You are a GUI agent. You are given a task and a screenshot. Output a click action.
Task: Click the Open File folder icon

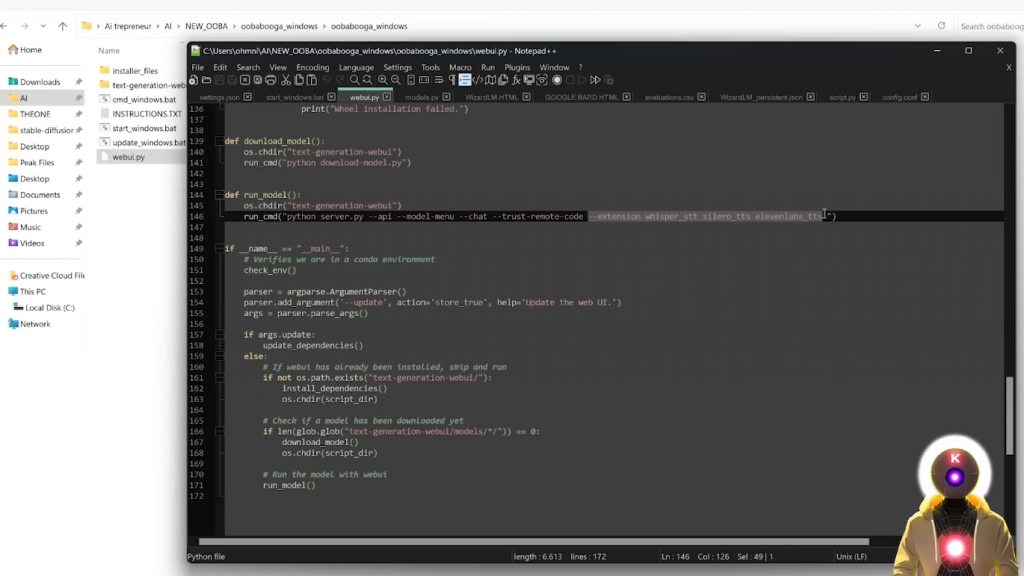click(x=206, y=80)
